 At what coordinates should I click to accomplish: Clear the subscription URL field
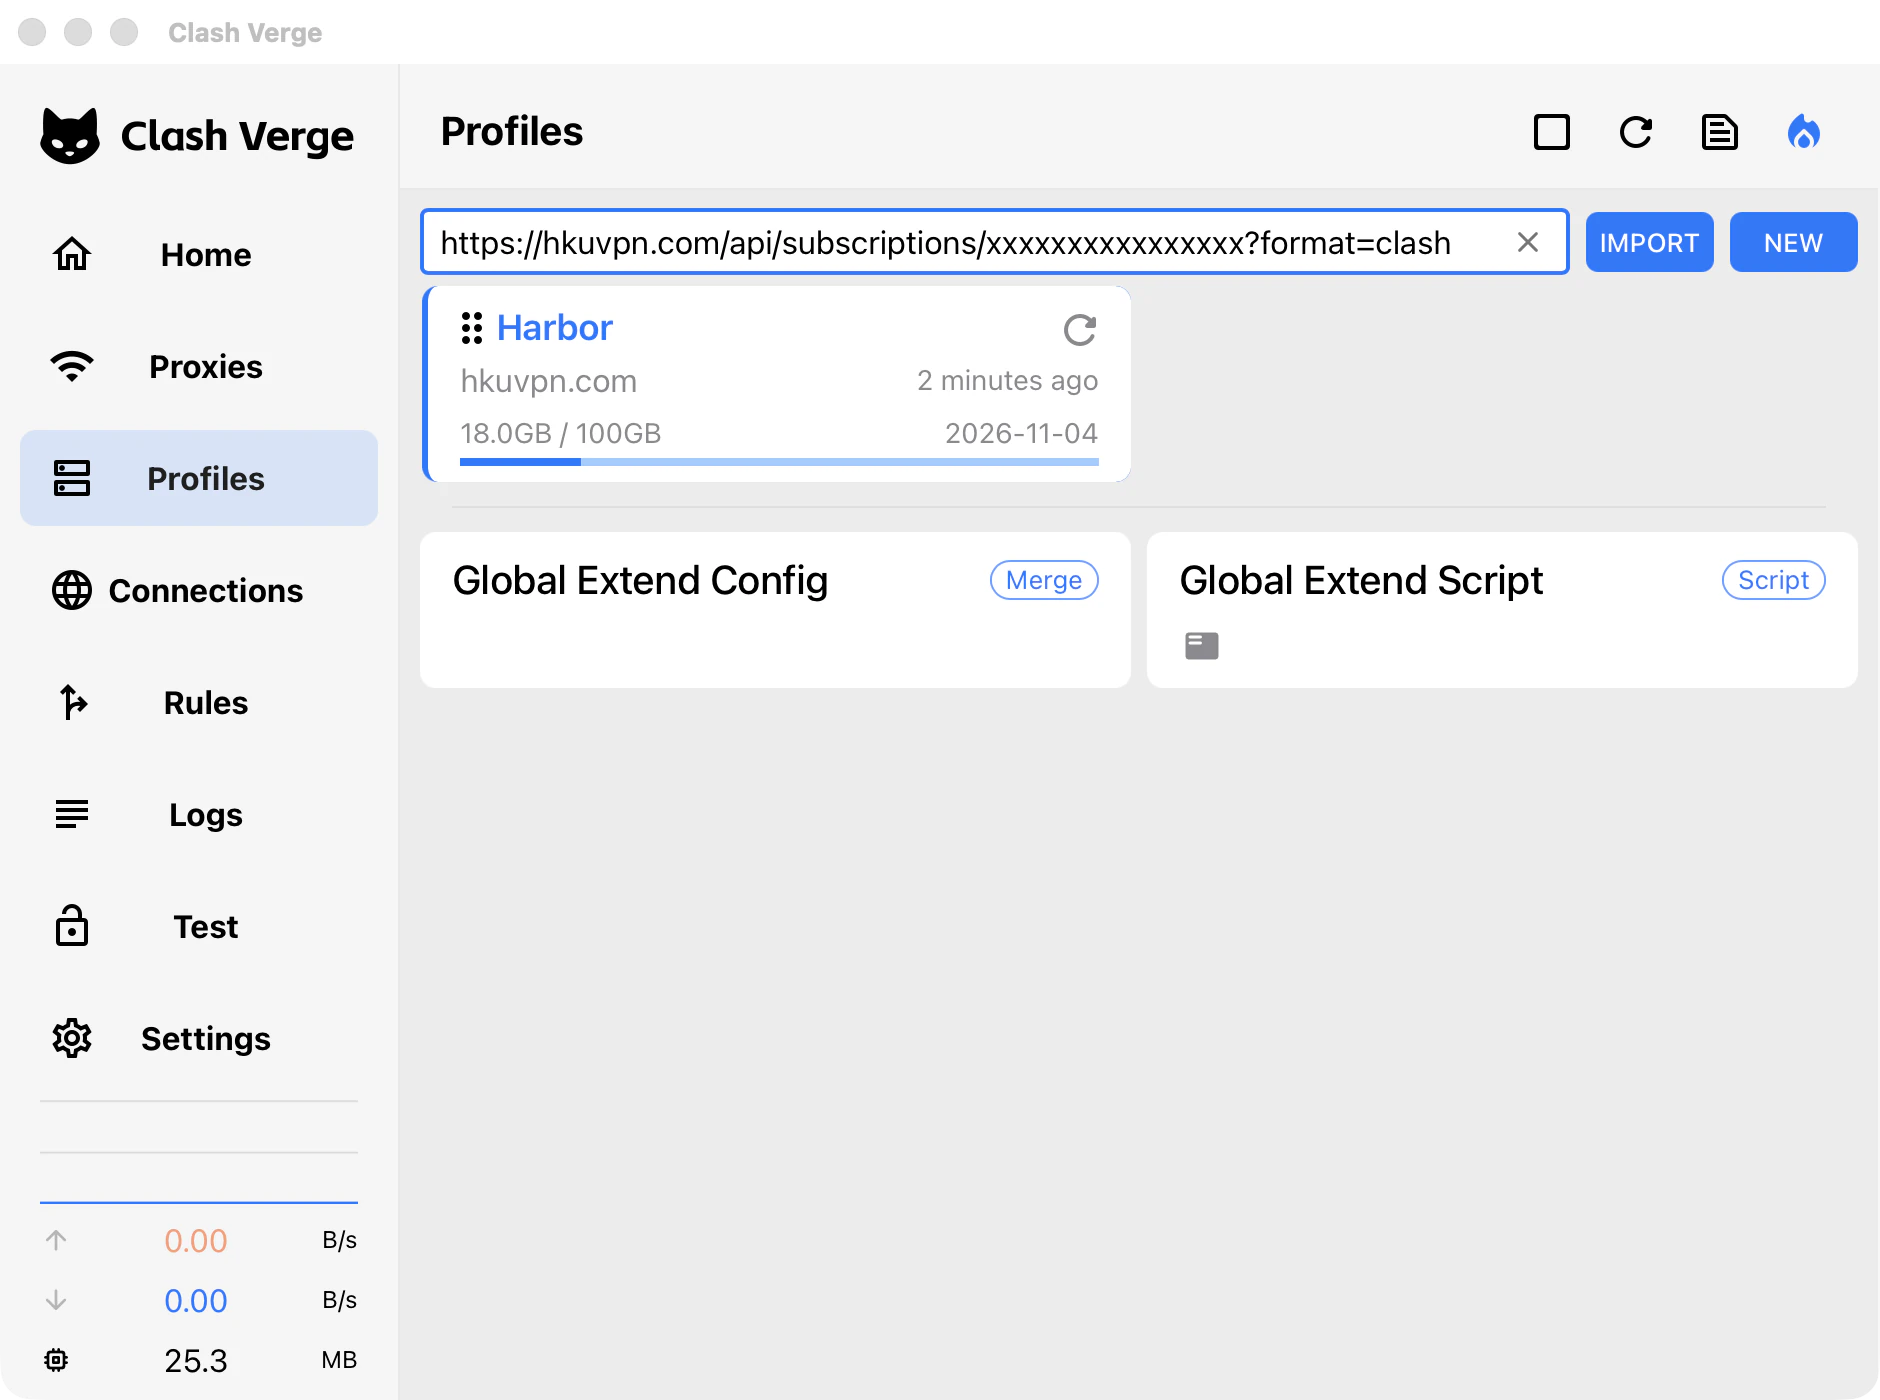tap(1528, 242)
